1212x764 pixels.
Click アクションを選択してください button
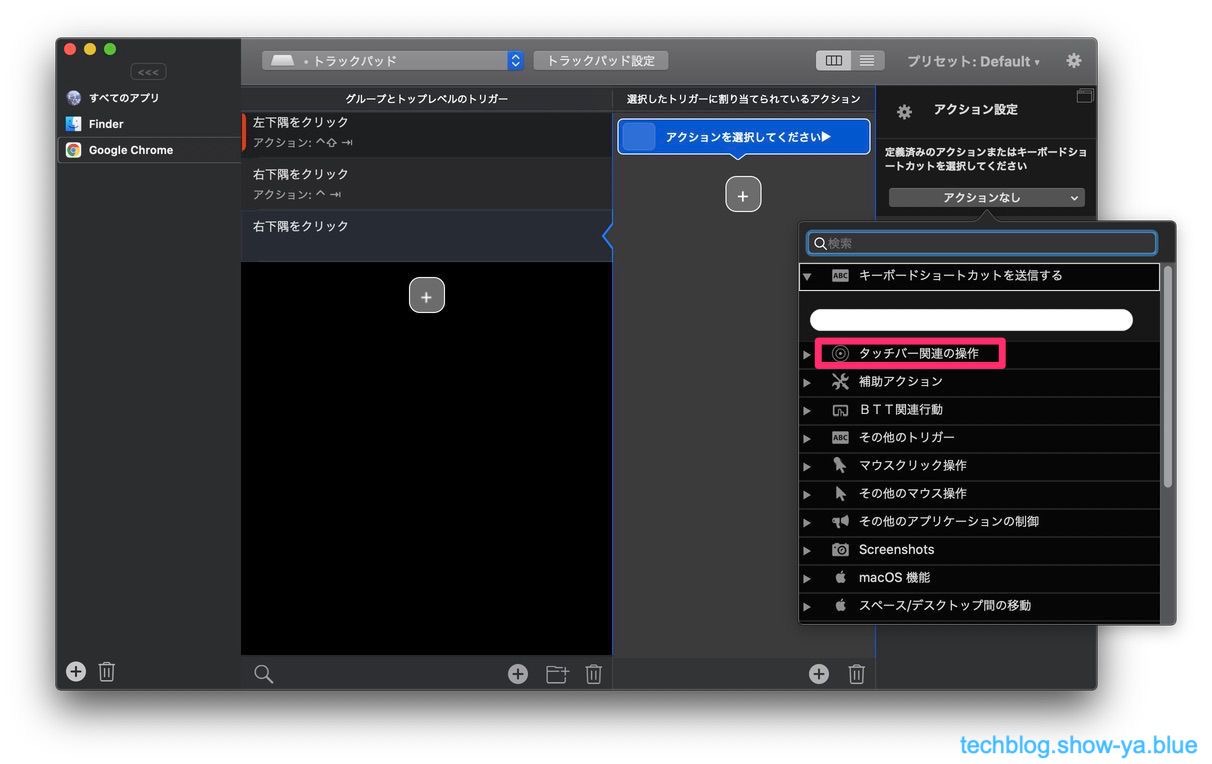[744, 137]
